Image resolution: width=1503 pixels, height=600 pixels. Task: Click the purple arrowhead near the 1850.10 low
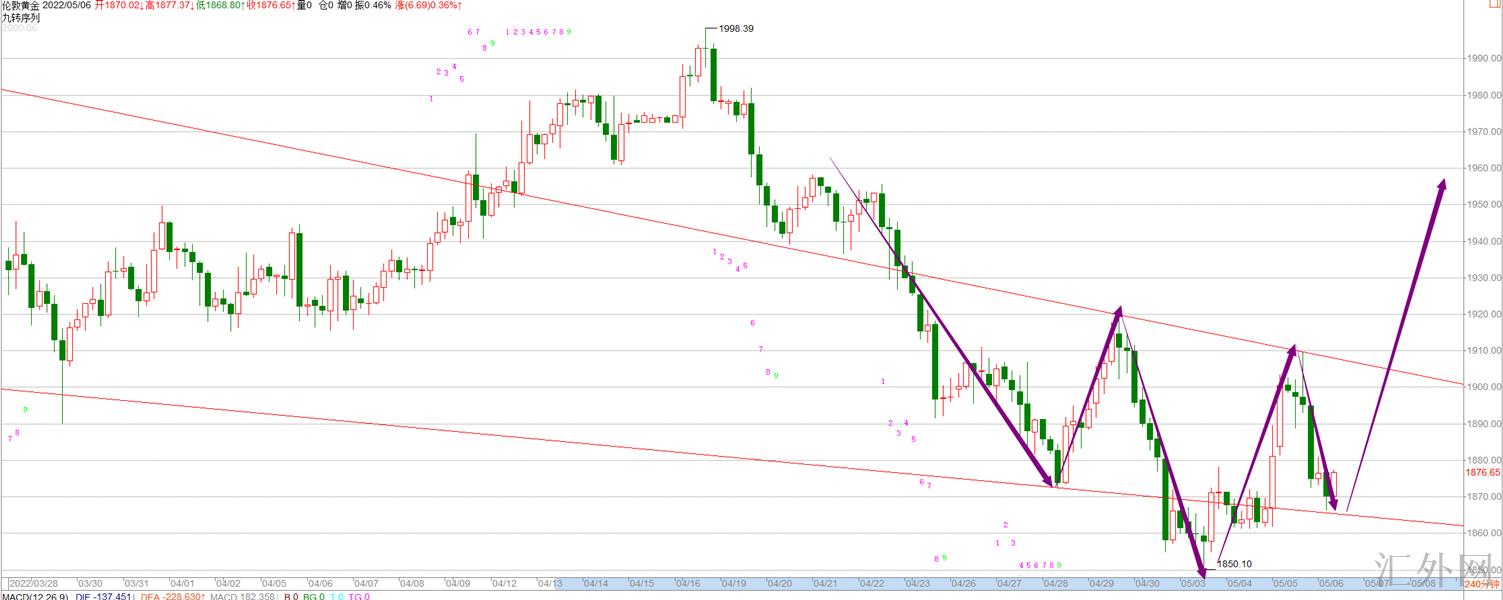[x=1200, y=568]
